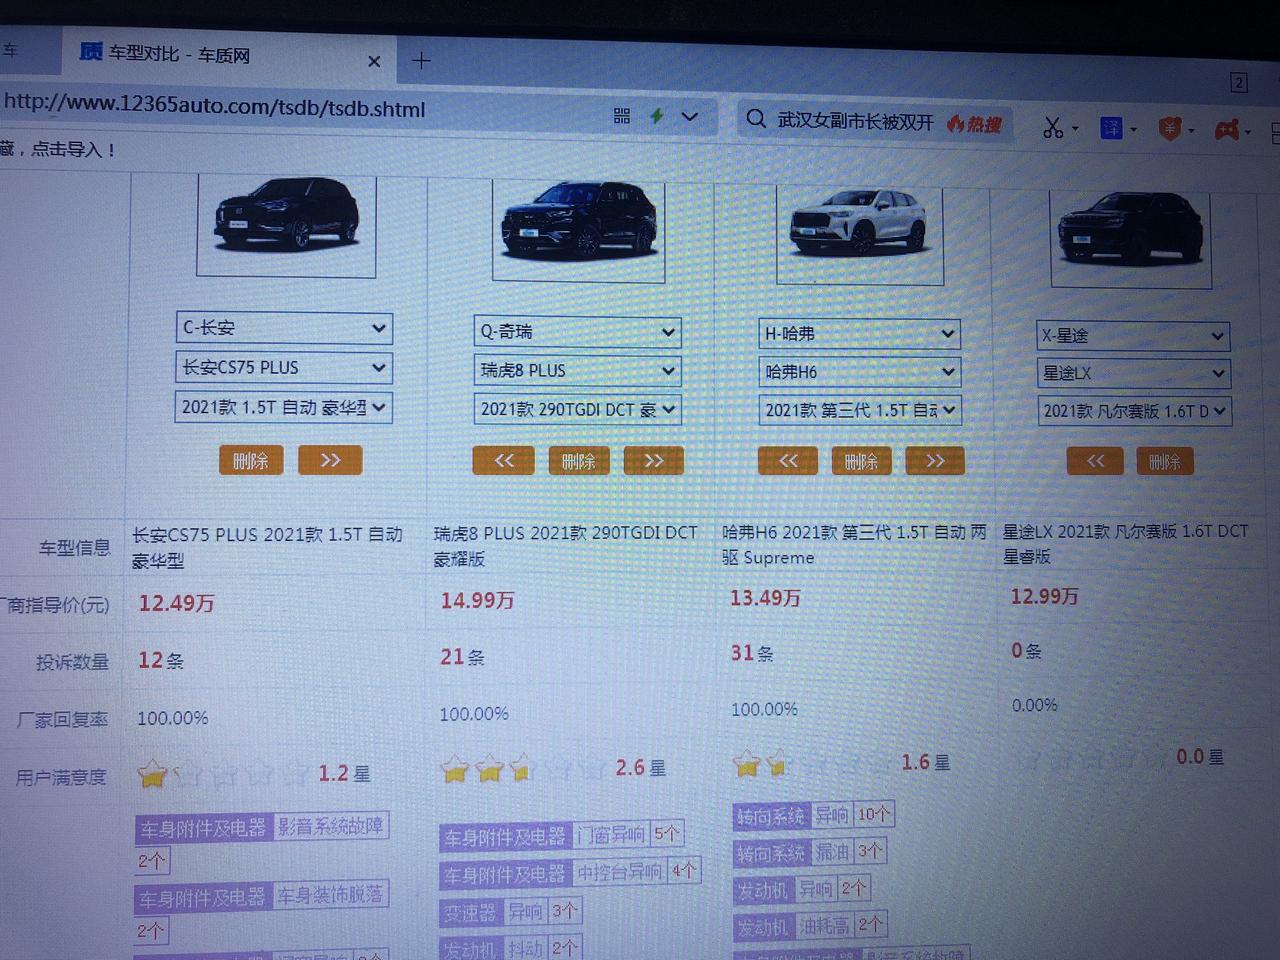Click the blue 译 translate icon
The height and width of the screenshot is (960, 1280).
point(1111,128)
